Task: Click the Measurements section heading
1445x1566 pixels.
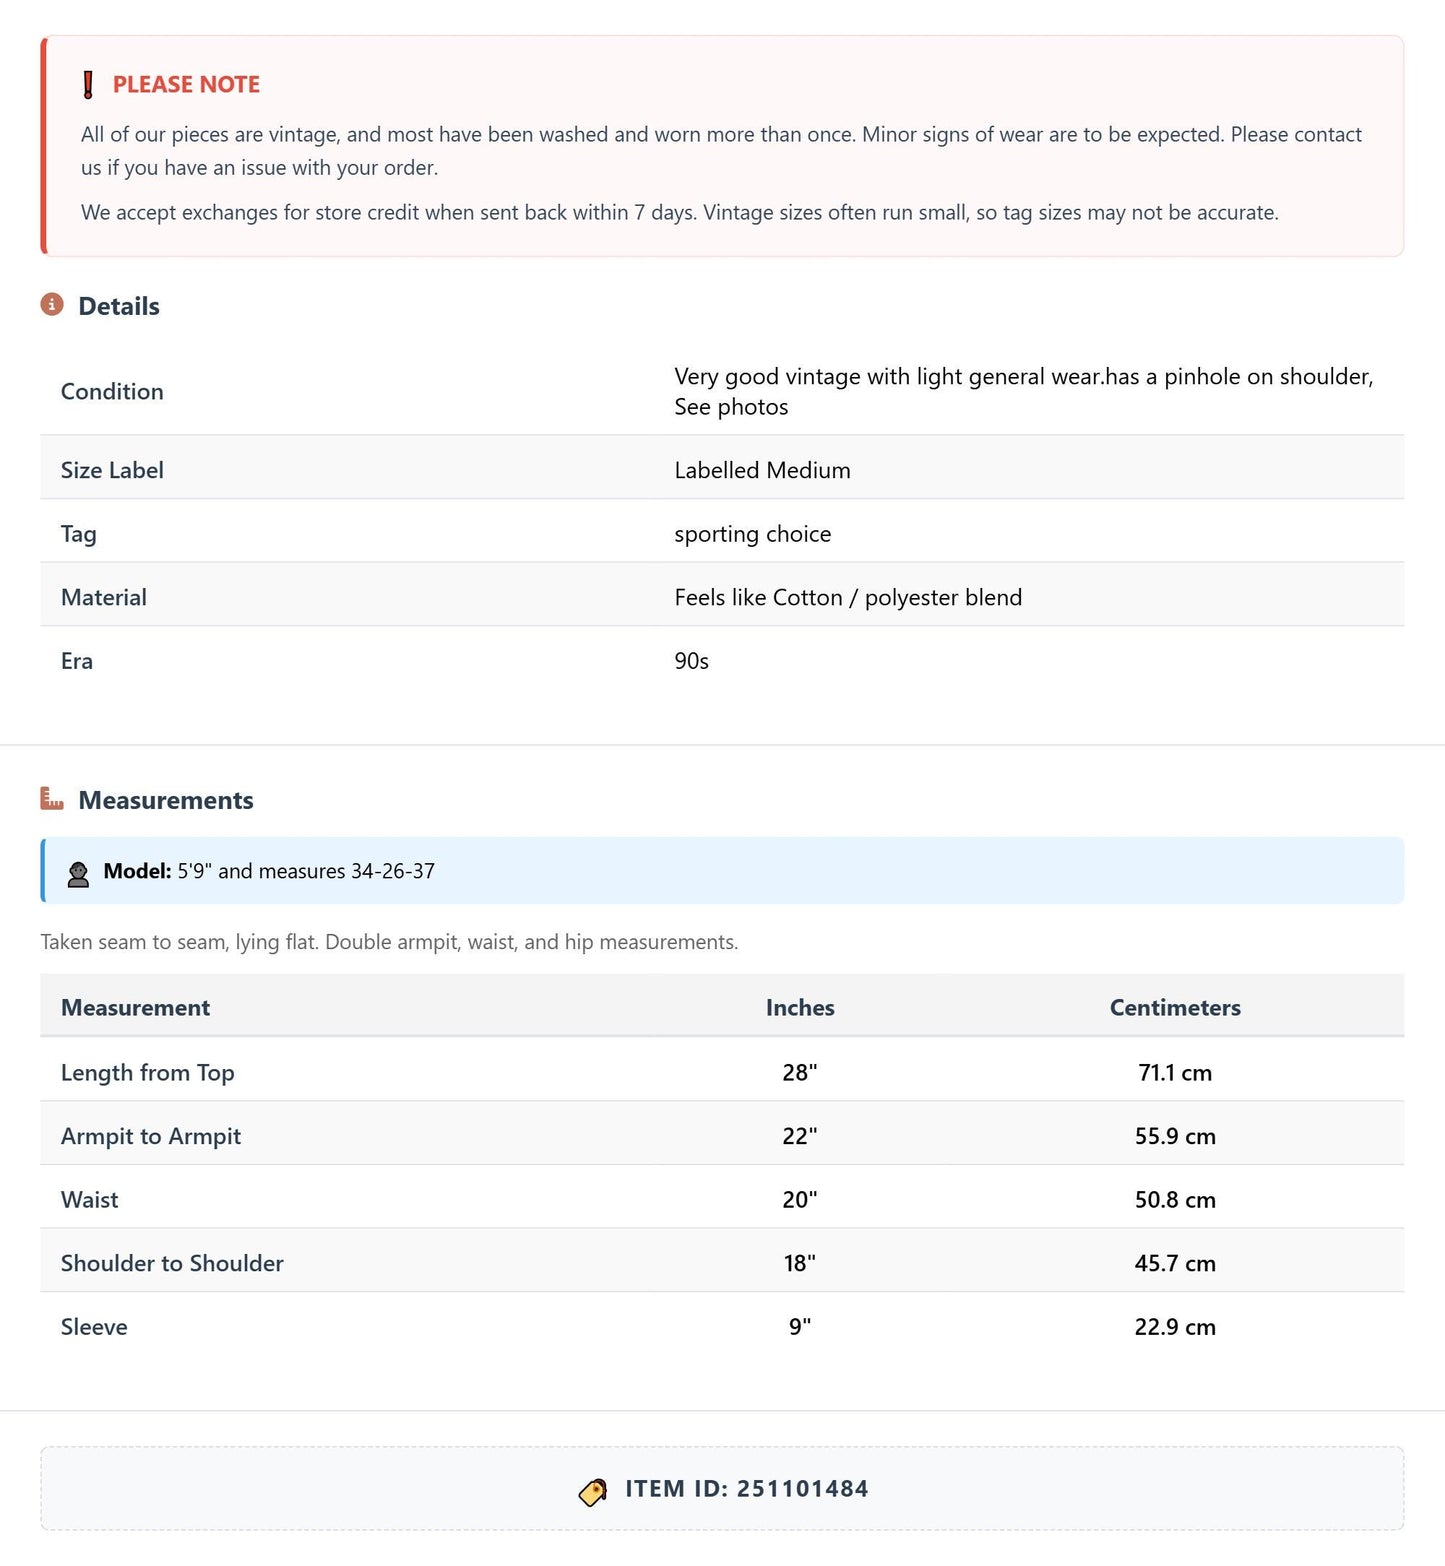Action: coord(166,800)
